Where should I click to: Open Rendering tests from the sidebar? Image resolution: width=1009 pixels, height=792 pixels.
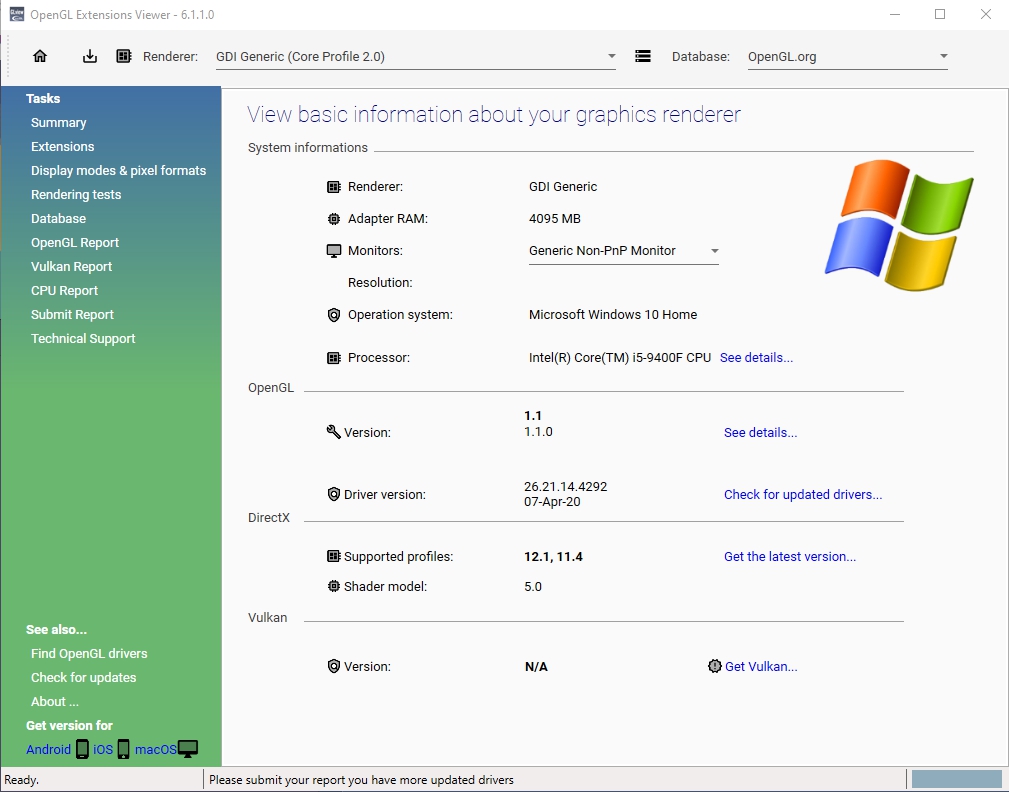coord(76,194)
